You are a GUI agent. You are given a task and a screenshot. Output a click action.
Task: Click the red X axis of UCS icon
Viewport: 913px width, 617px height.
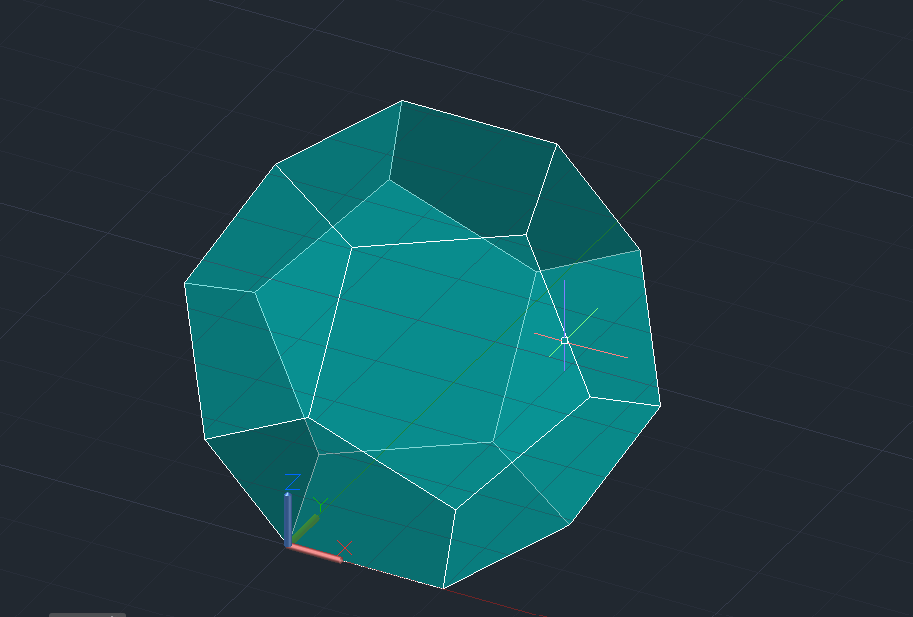coord(315,553)
